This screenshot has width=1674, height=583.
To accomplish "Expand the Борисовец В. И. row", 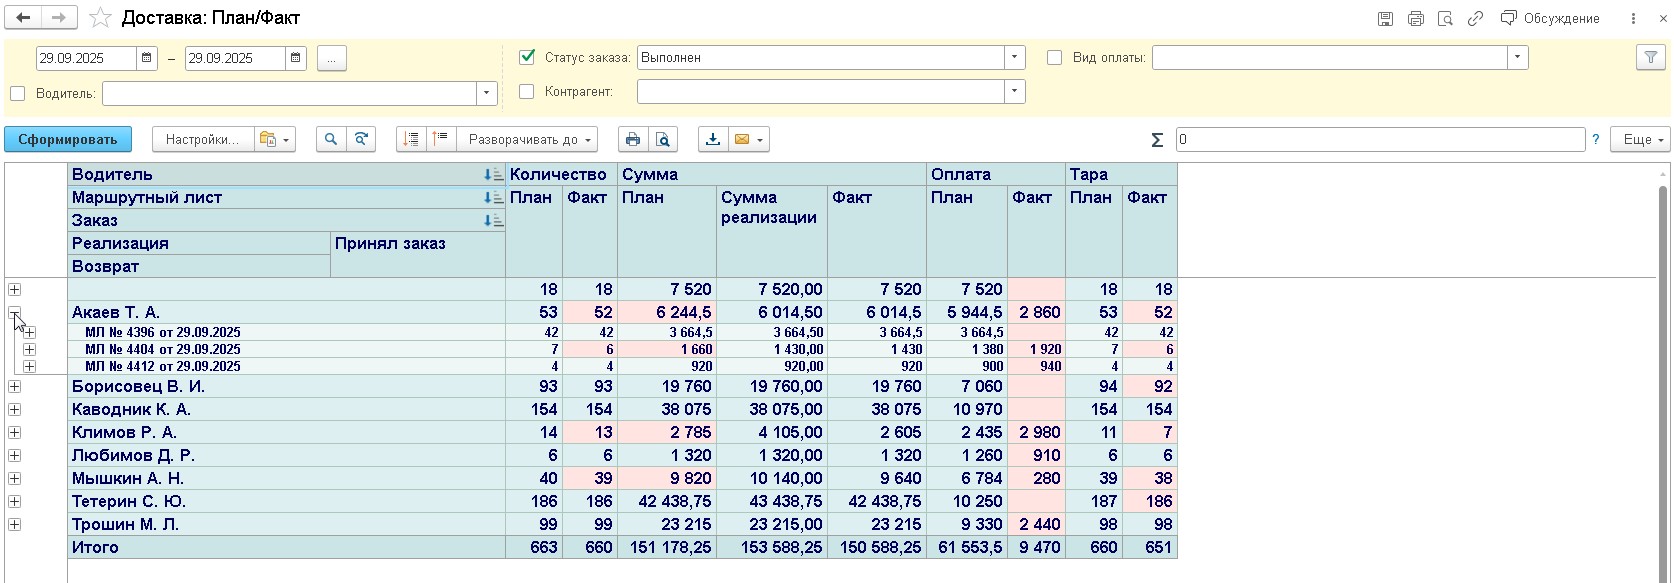I will (x=15, y=387).
